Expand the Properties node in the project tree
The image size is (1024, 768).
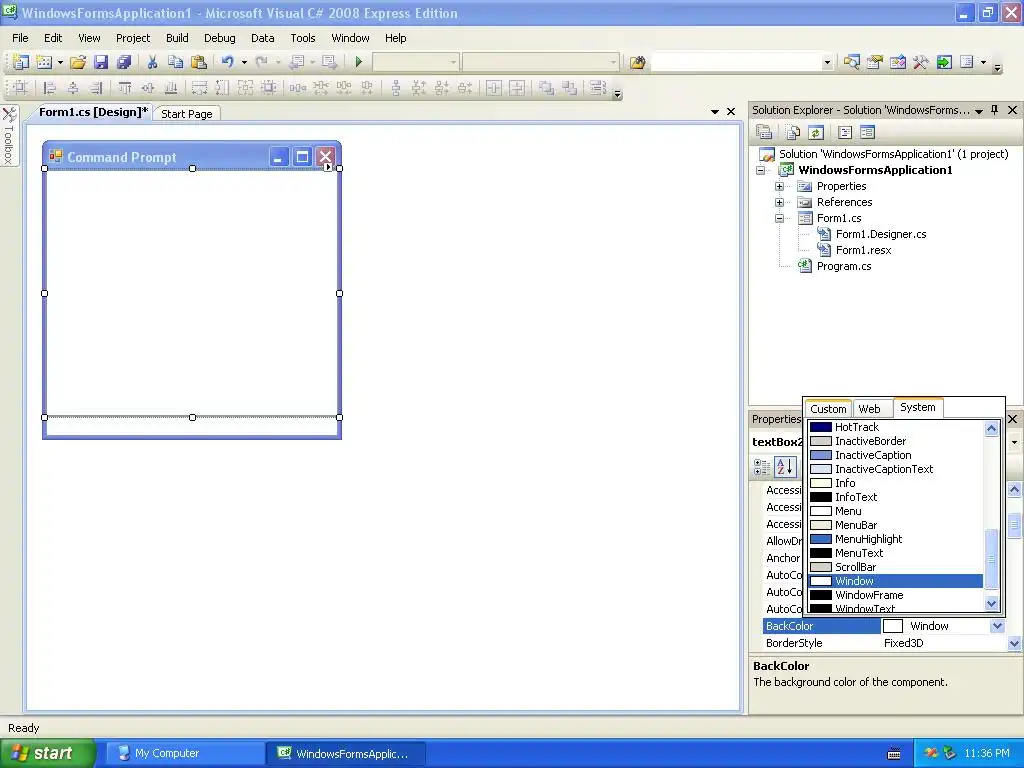coord(779,186)
